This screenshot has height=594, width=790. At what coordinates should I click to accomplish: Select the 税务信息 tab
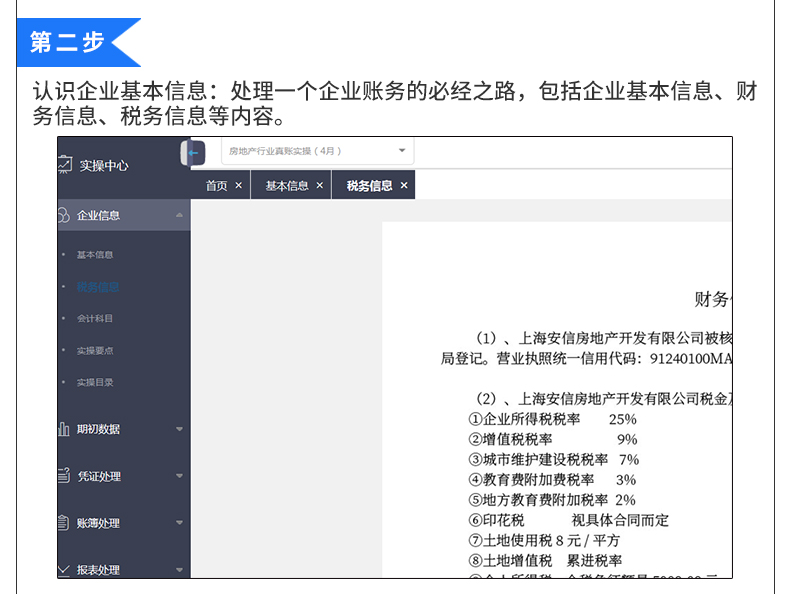click(x=369, y=186)
